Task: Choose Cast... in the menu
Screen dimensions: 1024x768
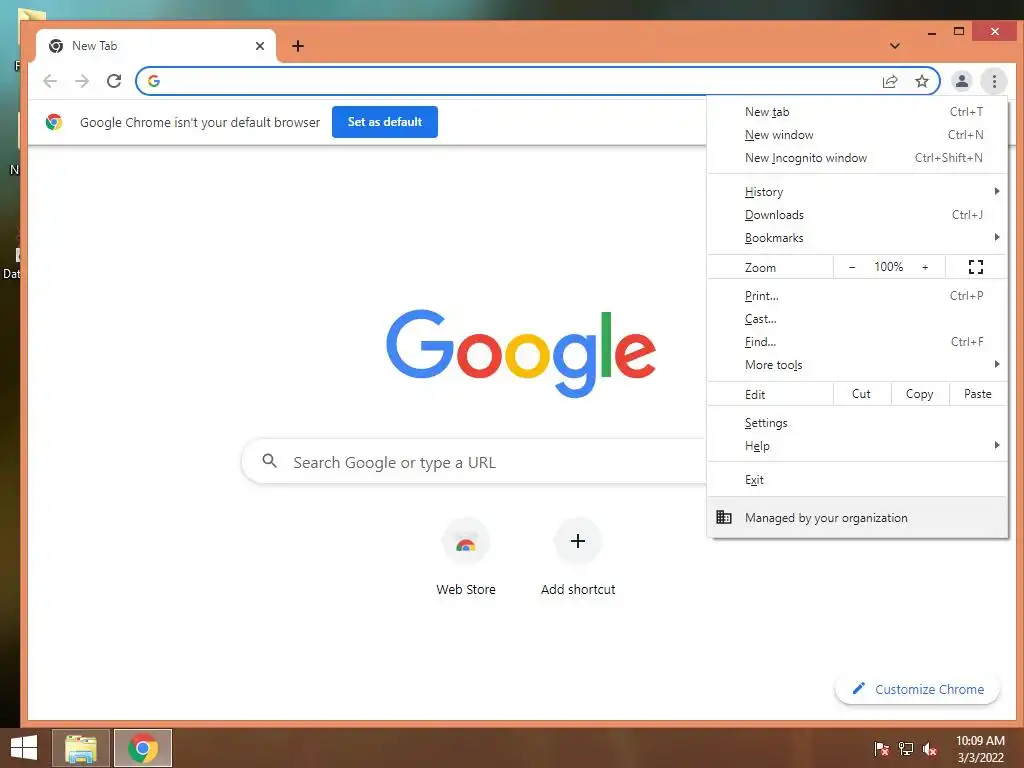Action: 857,319
